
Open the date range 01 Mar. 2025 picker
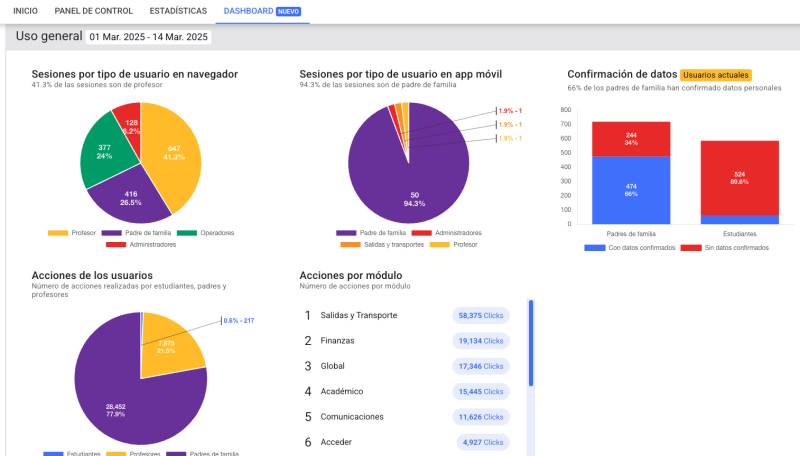click(148, 37)
